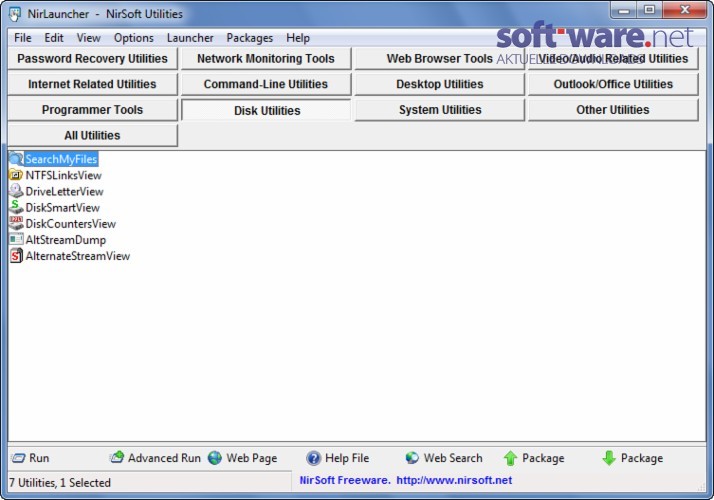The image size is (714, 500).
Task: Click the Help File question mark icon
Action: point(313,458)
